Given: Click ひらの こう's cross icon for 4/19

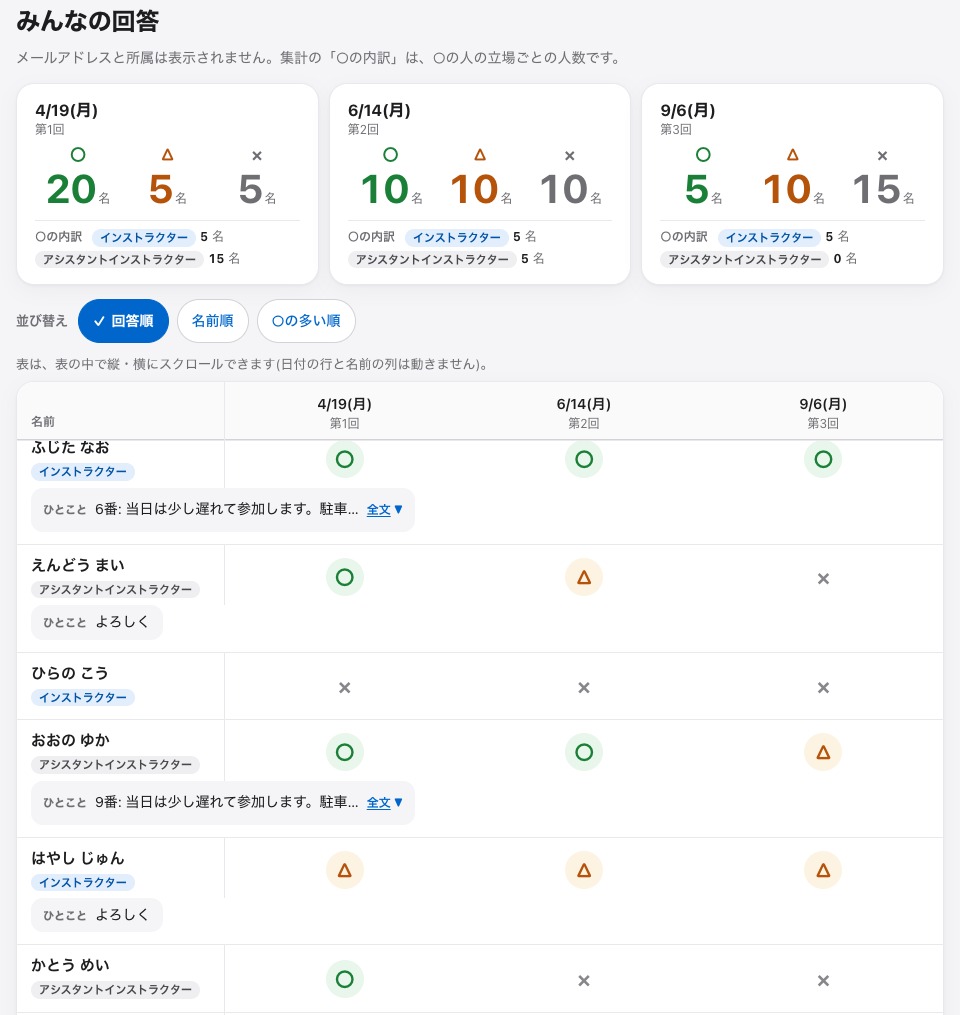Looking at the screenshot, I should [344, 687].
